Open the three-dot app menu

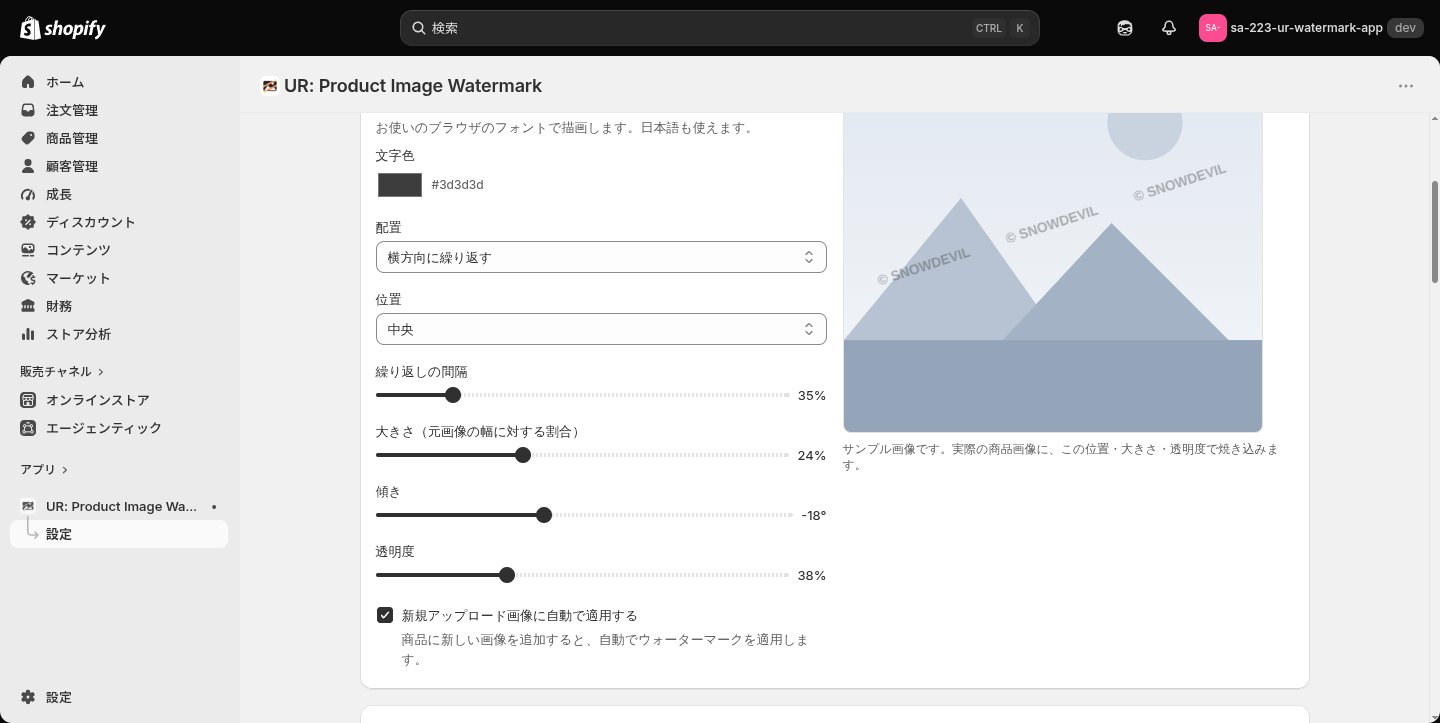point(1406,86)
